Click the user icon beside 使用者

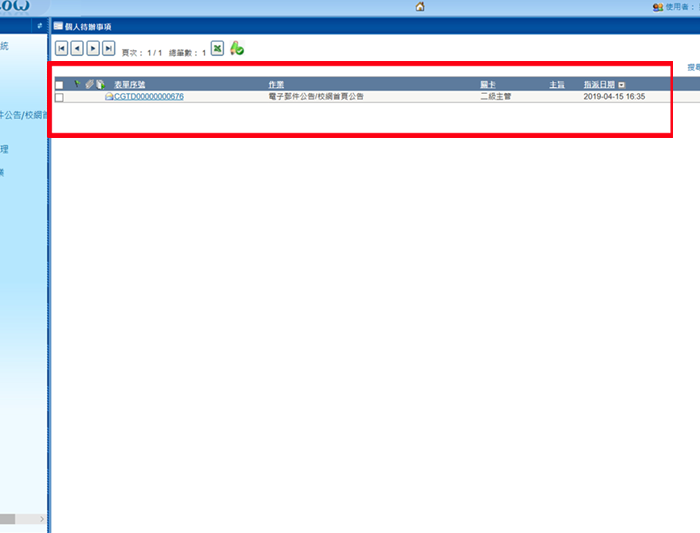(x=657, y=7)
